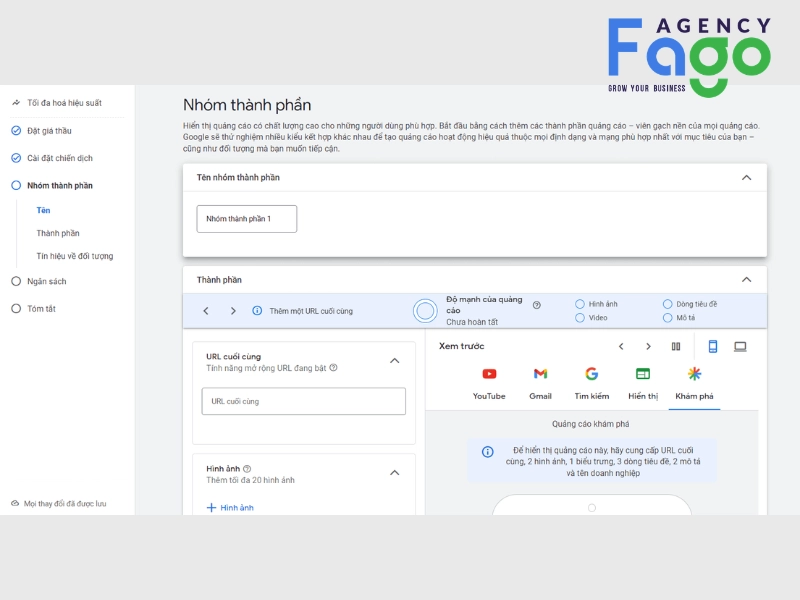Open Tối đa hoá hiệu suất in sidebar
Viewport: 800px width, 600px height.
coord(64,103)
